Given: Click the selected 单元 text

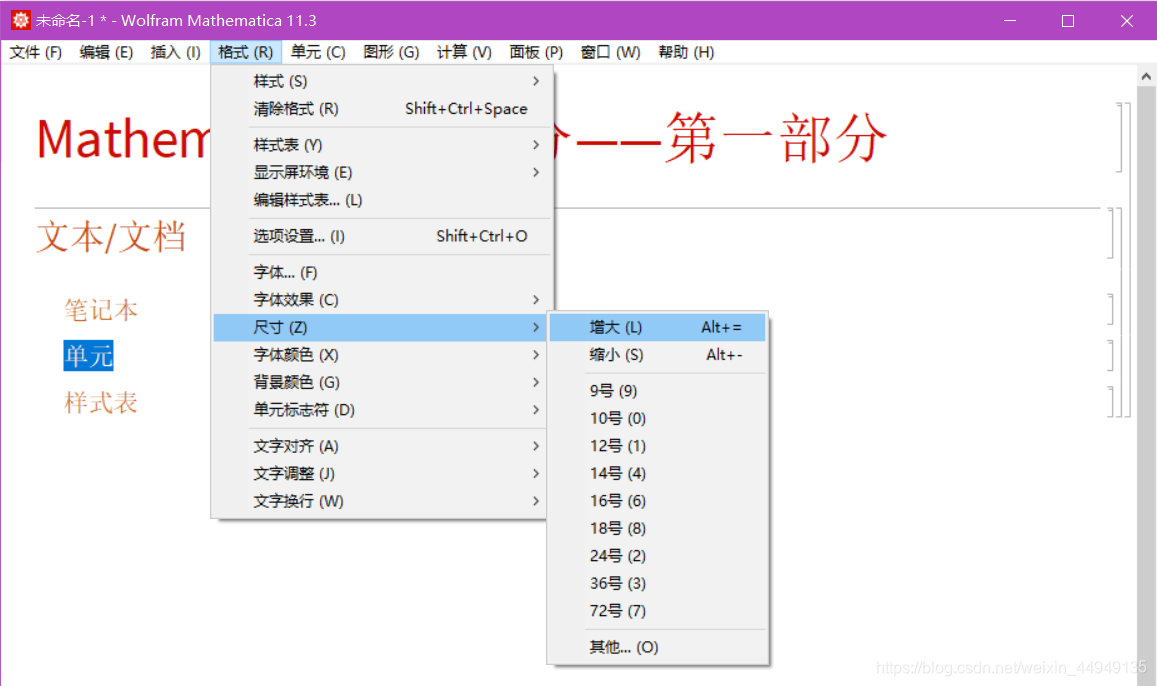Looking at the screenshot, I should tap(89, 356).
